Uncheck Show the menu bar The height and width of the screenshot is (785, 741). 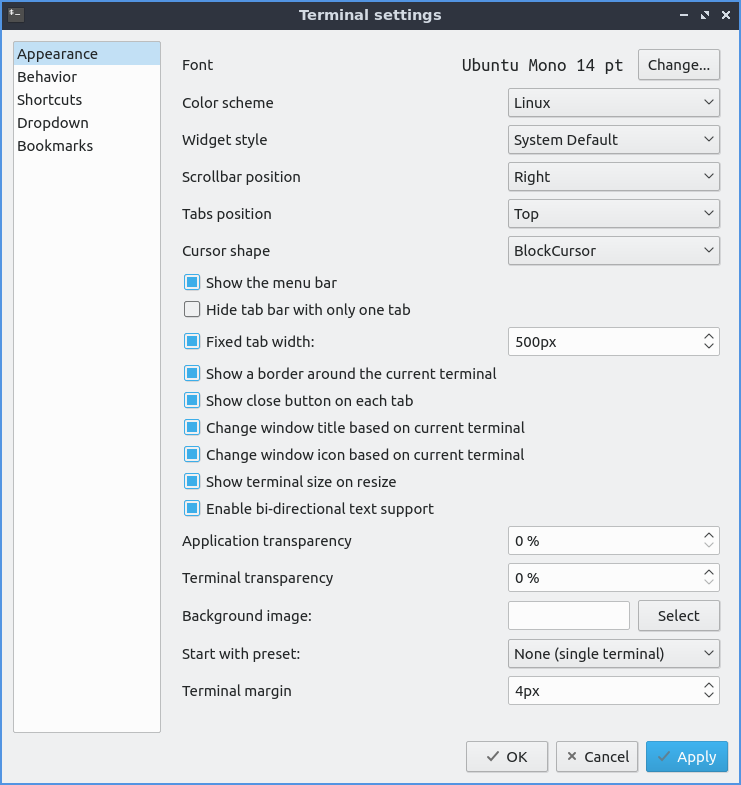pyautogui.click(x=193, y=283)
